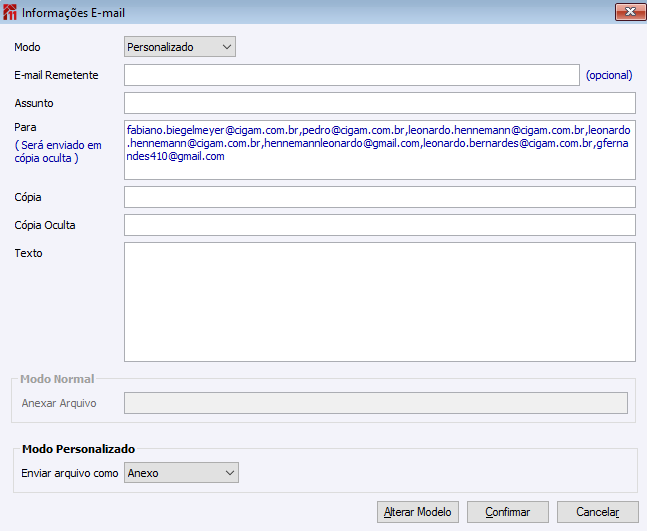Close the Informações E-mail window
This screenshot has height=531, width=647.
[x=630, y=12]
